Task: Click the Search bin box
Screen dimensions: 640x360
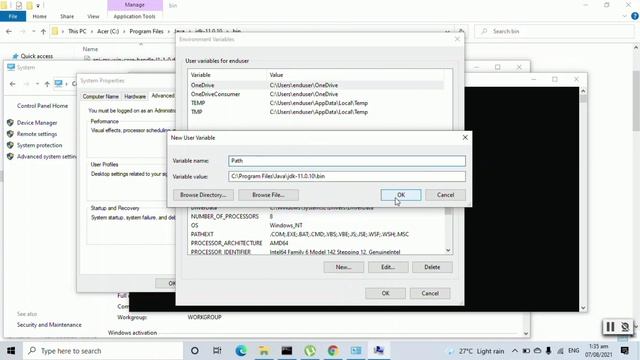Action: (x=554, y=31)
